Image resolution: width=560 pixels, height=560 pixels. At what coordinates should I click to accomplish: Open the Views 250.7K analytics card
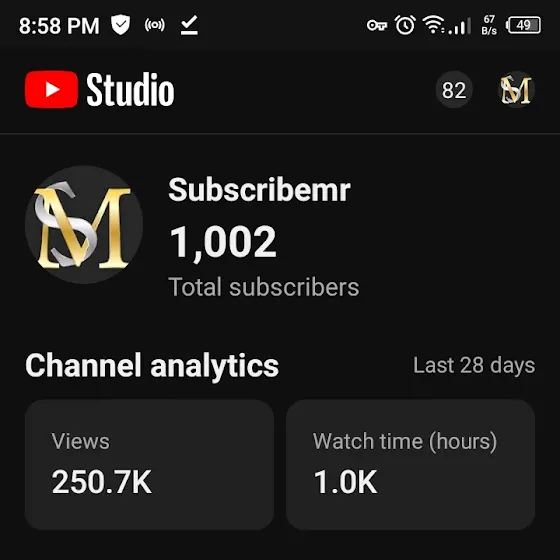(x=149, y=464)
